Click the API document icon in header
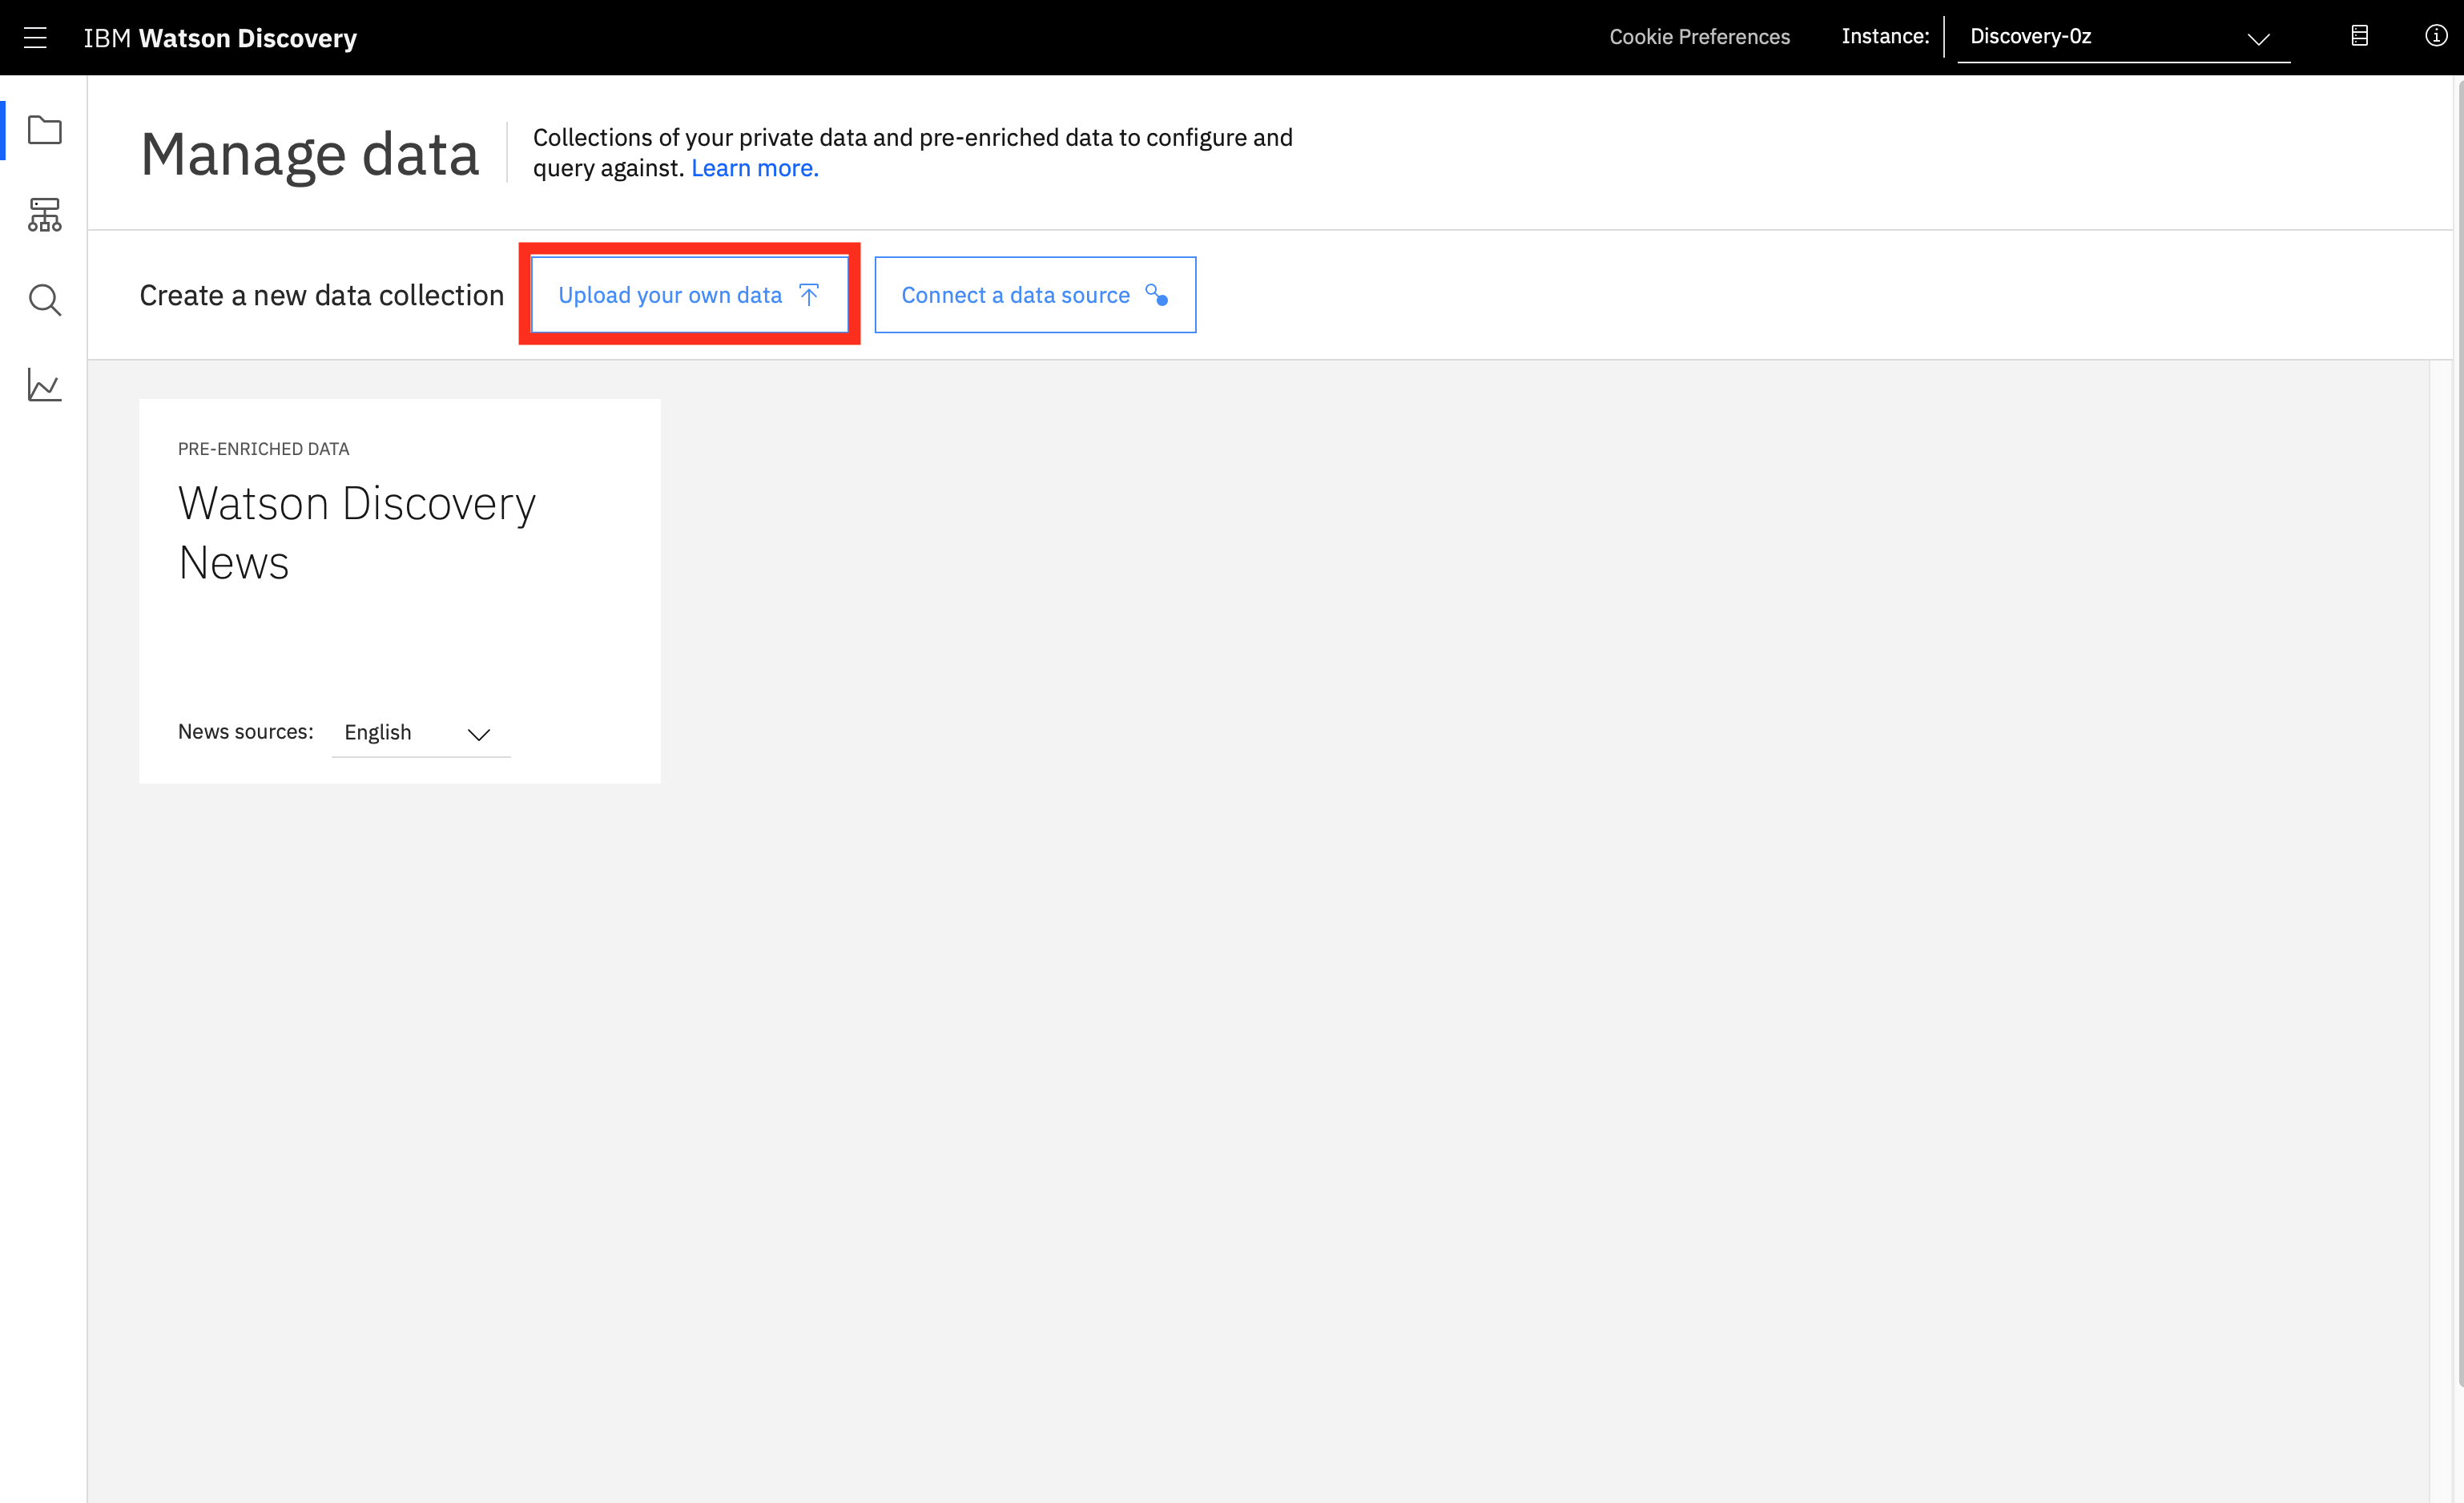2464x1503 pixels. click(2359, 36)
